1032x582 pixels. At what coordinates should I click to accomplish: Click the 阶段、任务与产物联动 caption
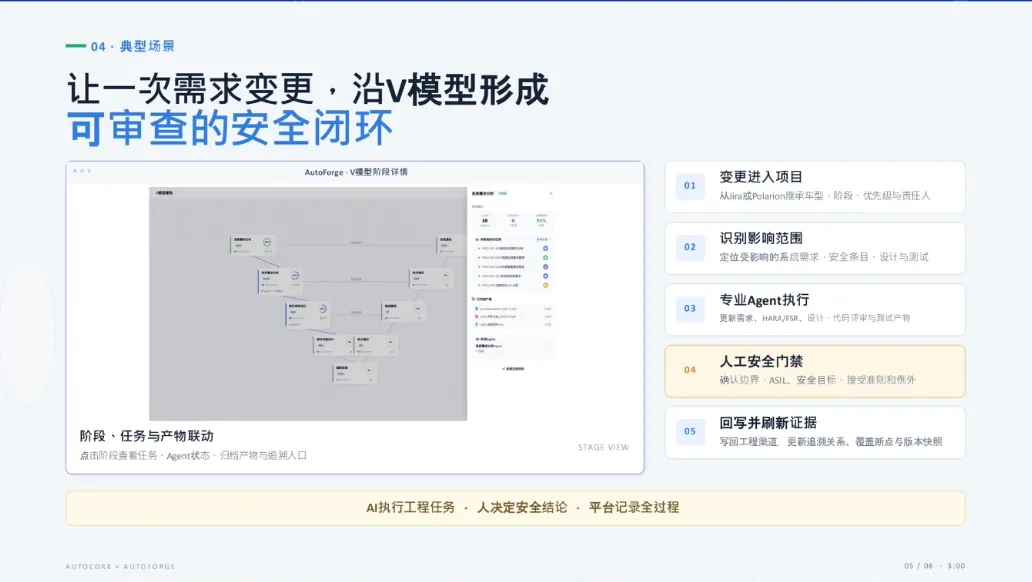(146, 436)
